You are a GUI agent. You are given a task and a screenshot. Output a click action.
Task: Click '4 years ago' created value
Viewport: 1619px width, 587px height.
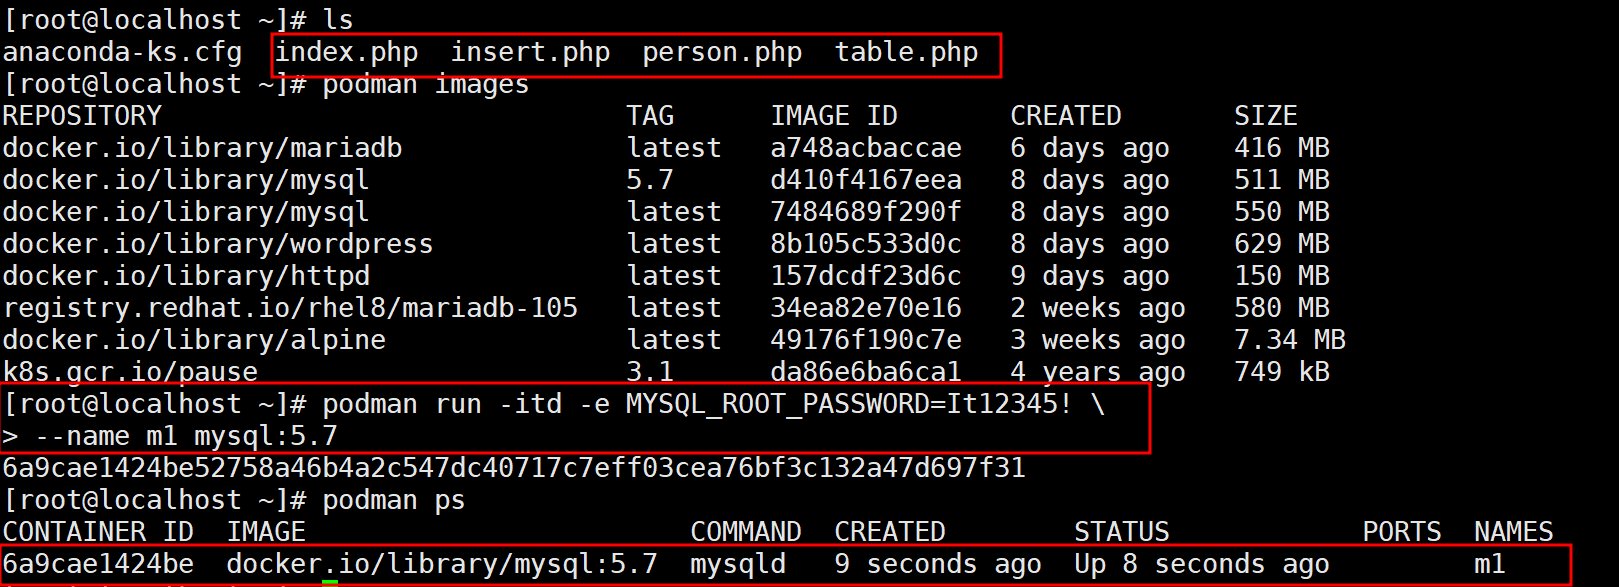(x=1098, y=372)
